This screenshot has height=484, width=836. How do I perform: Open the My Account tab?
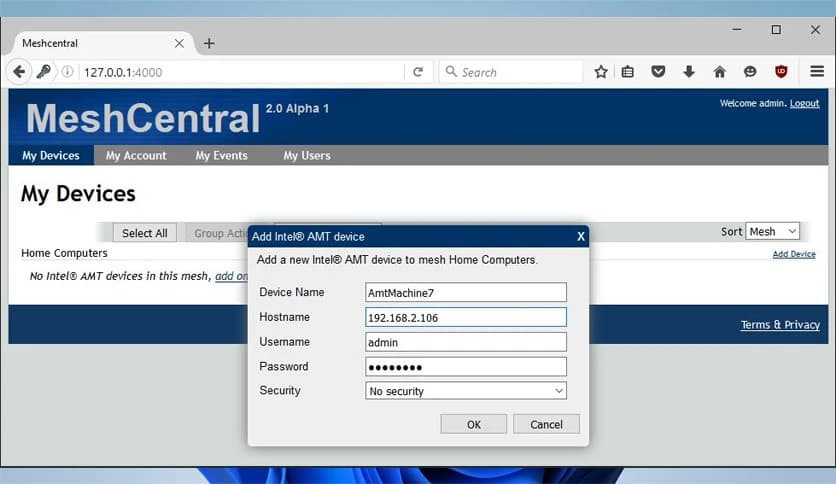click(136, 155)
